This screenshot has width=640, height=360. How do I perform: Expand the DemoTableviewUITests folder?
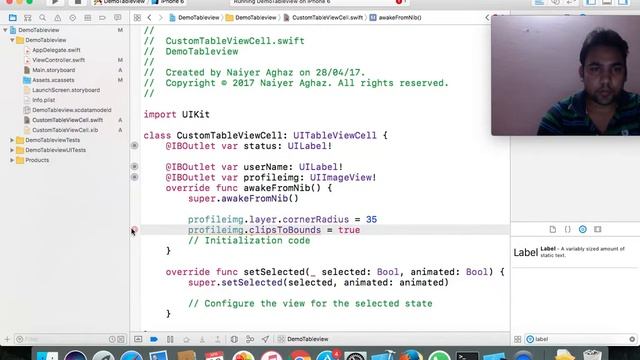click(12, 150)
